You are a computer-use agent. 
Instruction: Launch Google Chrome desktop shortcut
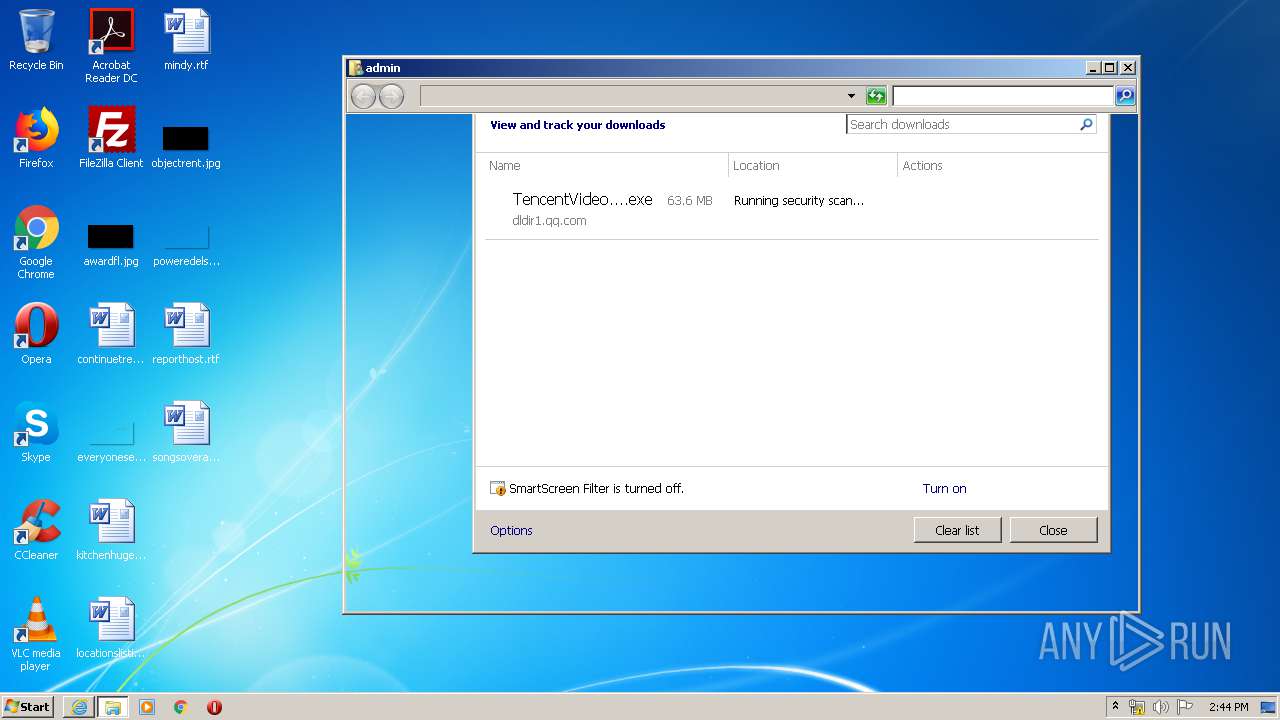pyautogui.click(x=36, y=242)
